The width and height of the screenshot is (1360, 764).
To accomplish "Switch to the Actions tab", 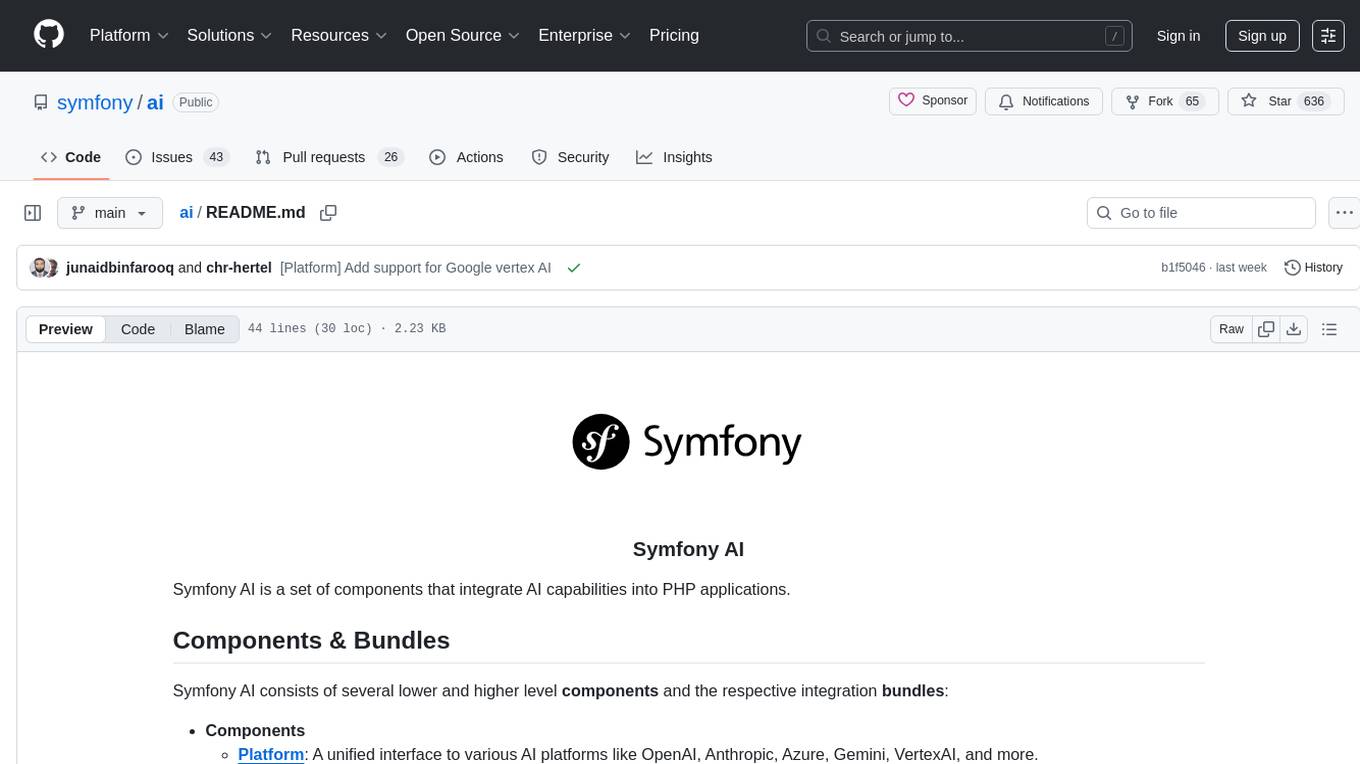I will click(x=466, y=157).
